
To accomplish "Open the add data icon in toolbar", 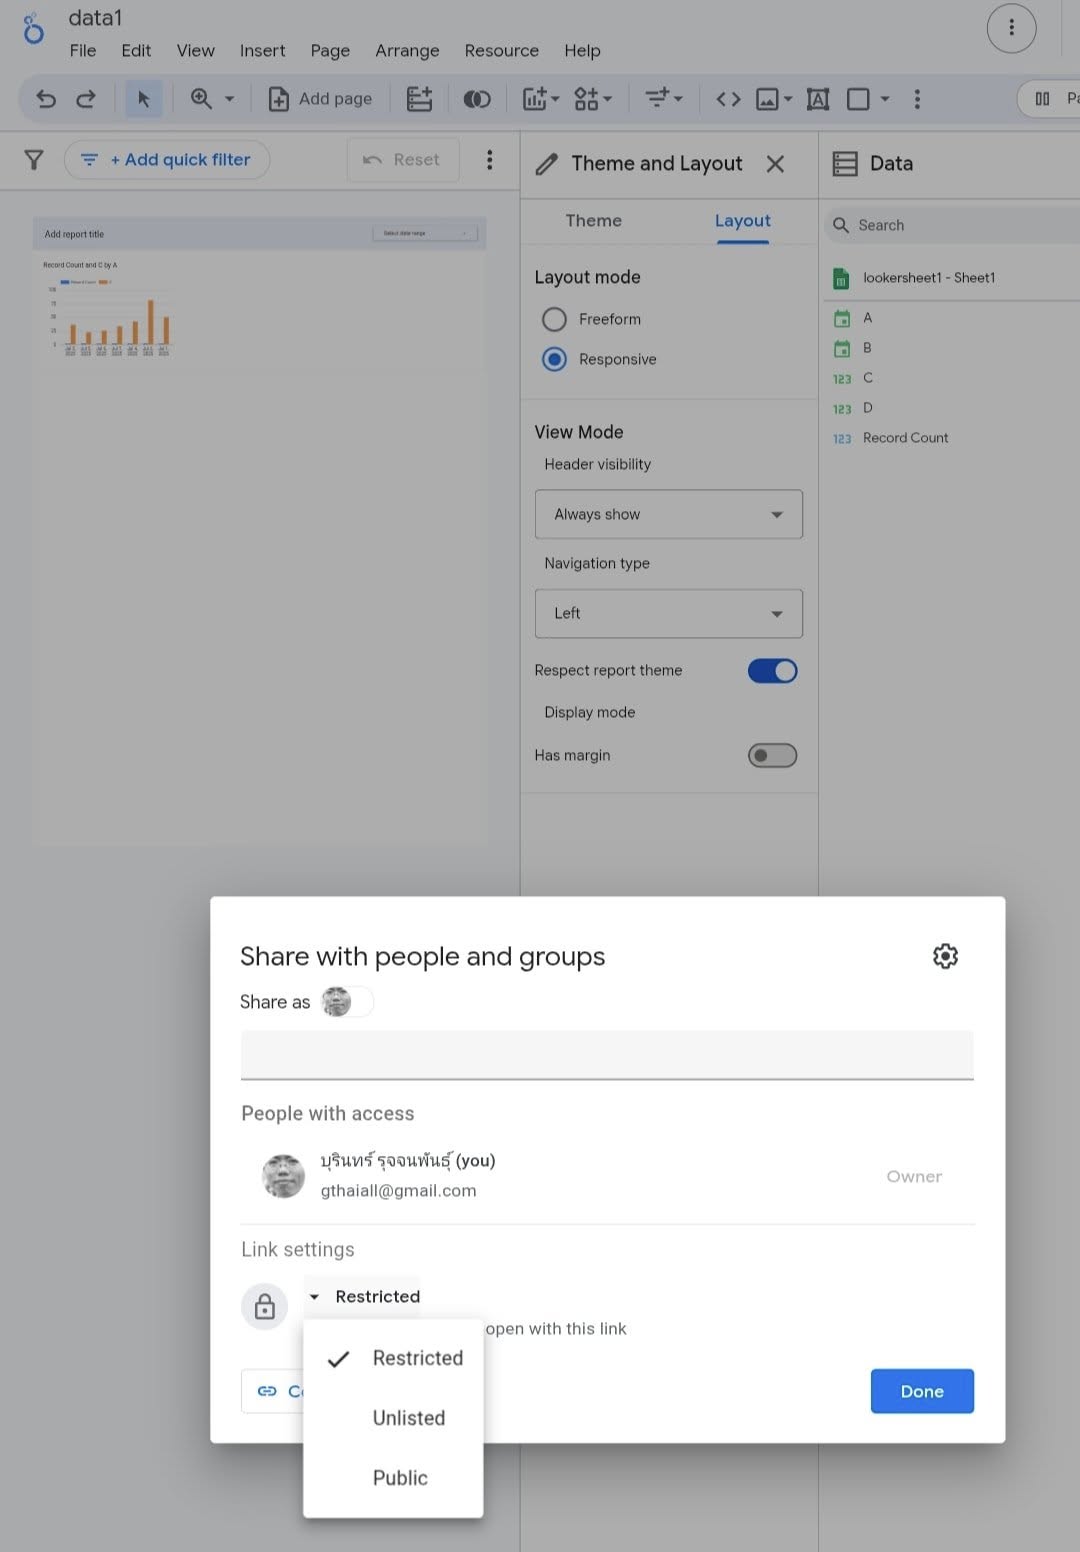I will [x=419, y=99].
